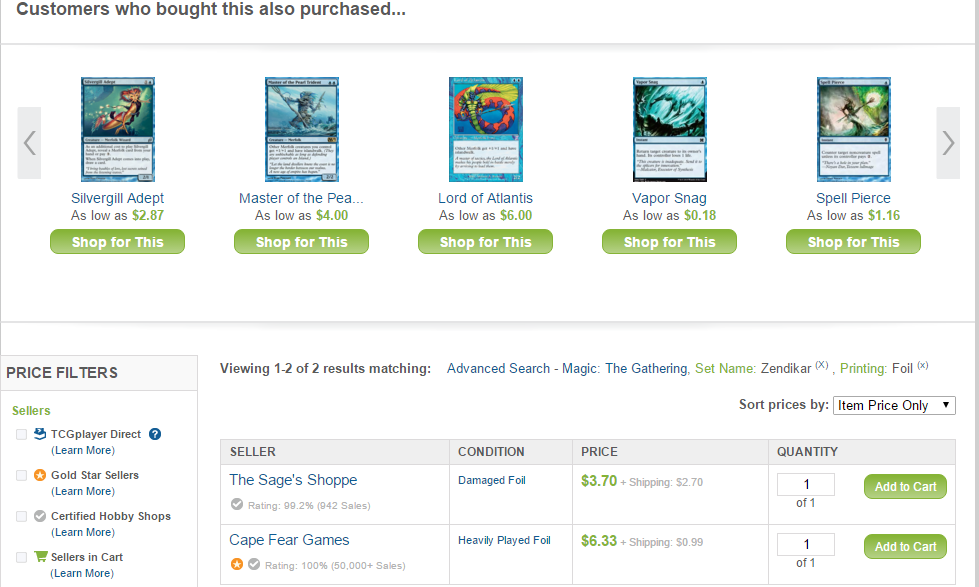Click the Advanced Search - Magic: The Gathering link
The image size is (979, 587).
(567, 368)
